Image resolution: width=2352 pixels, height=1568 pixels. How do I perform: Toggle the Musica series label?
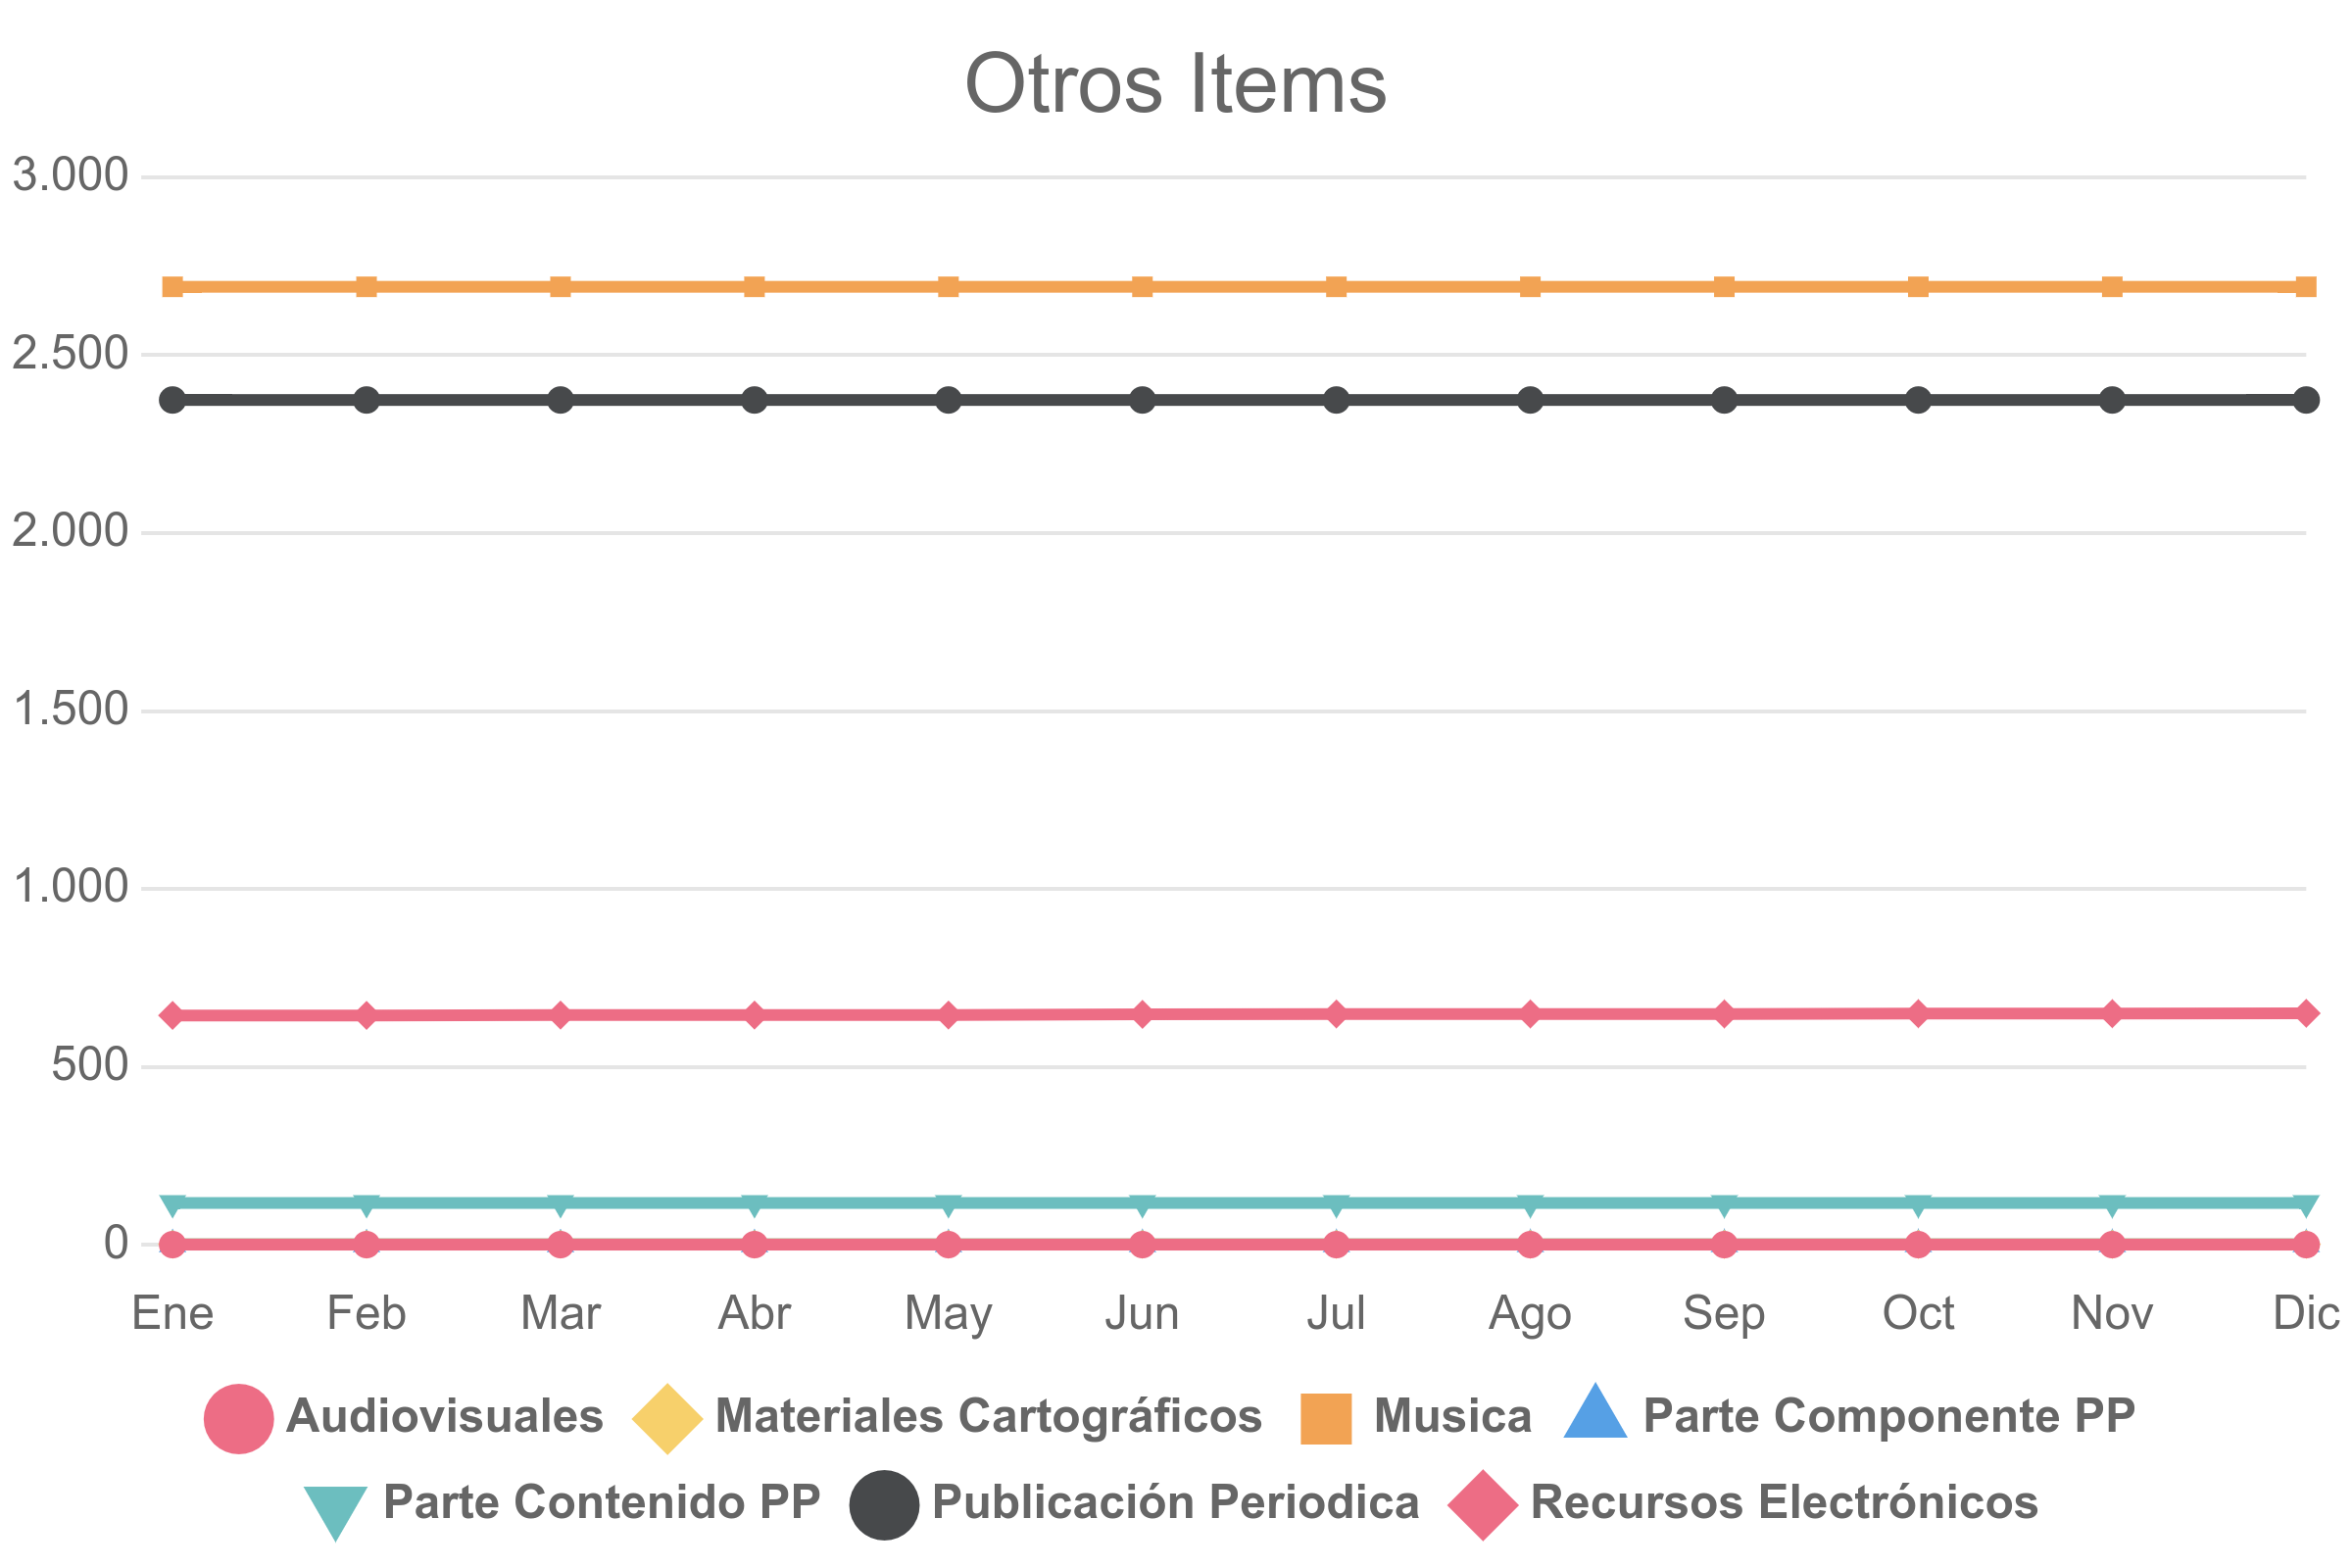click(x=1453, y=1417)
